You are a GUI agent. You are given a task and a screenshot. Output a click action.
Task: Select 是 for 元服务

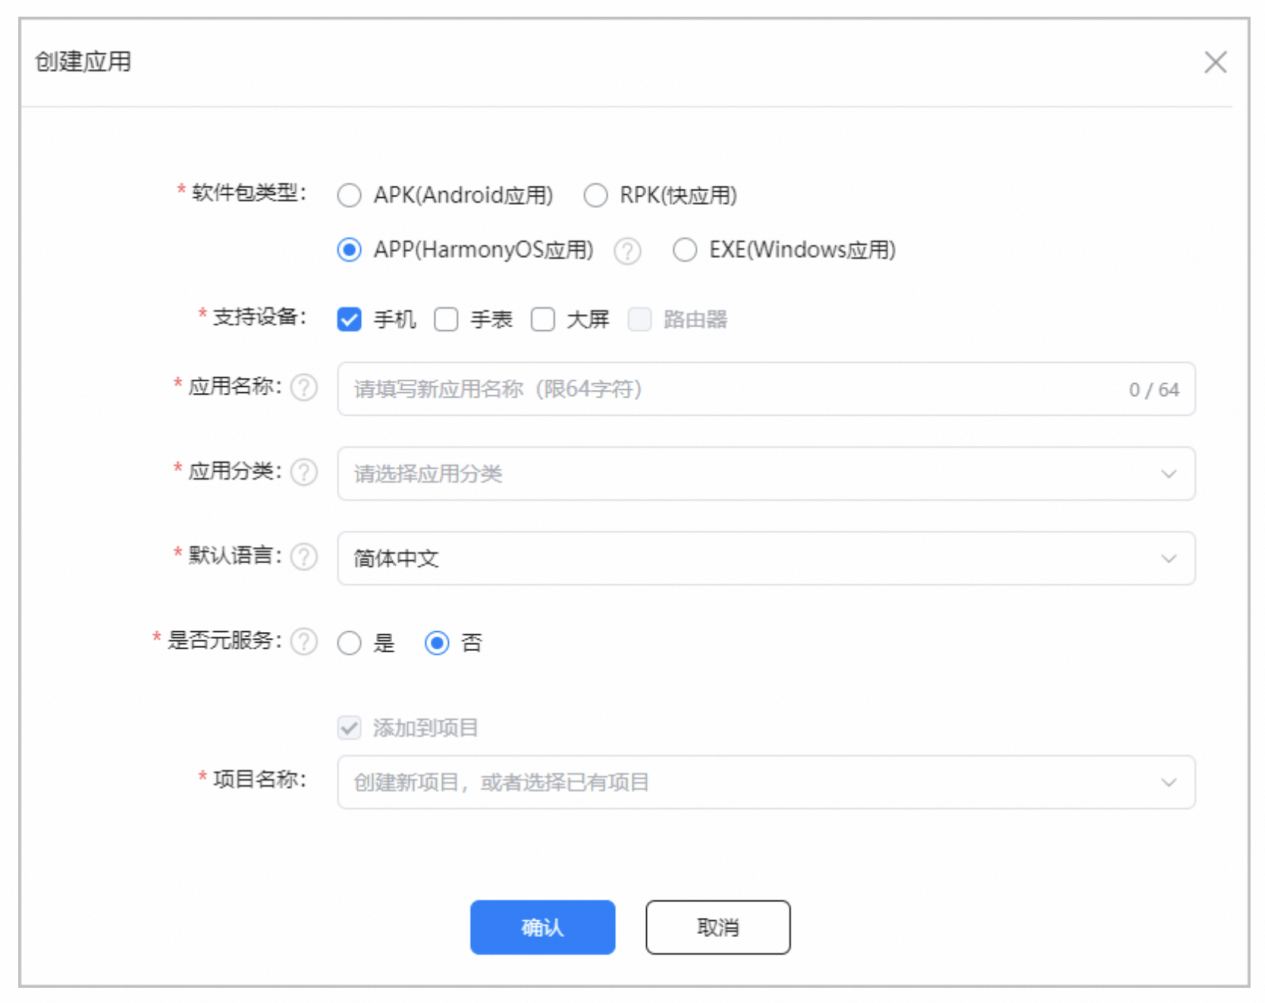point(349,643)
